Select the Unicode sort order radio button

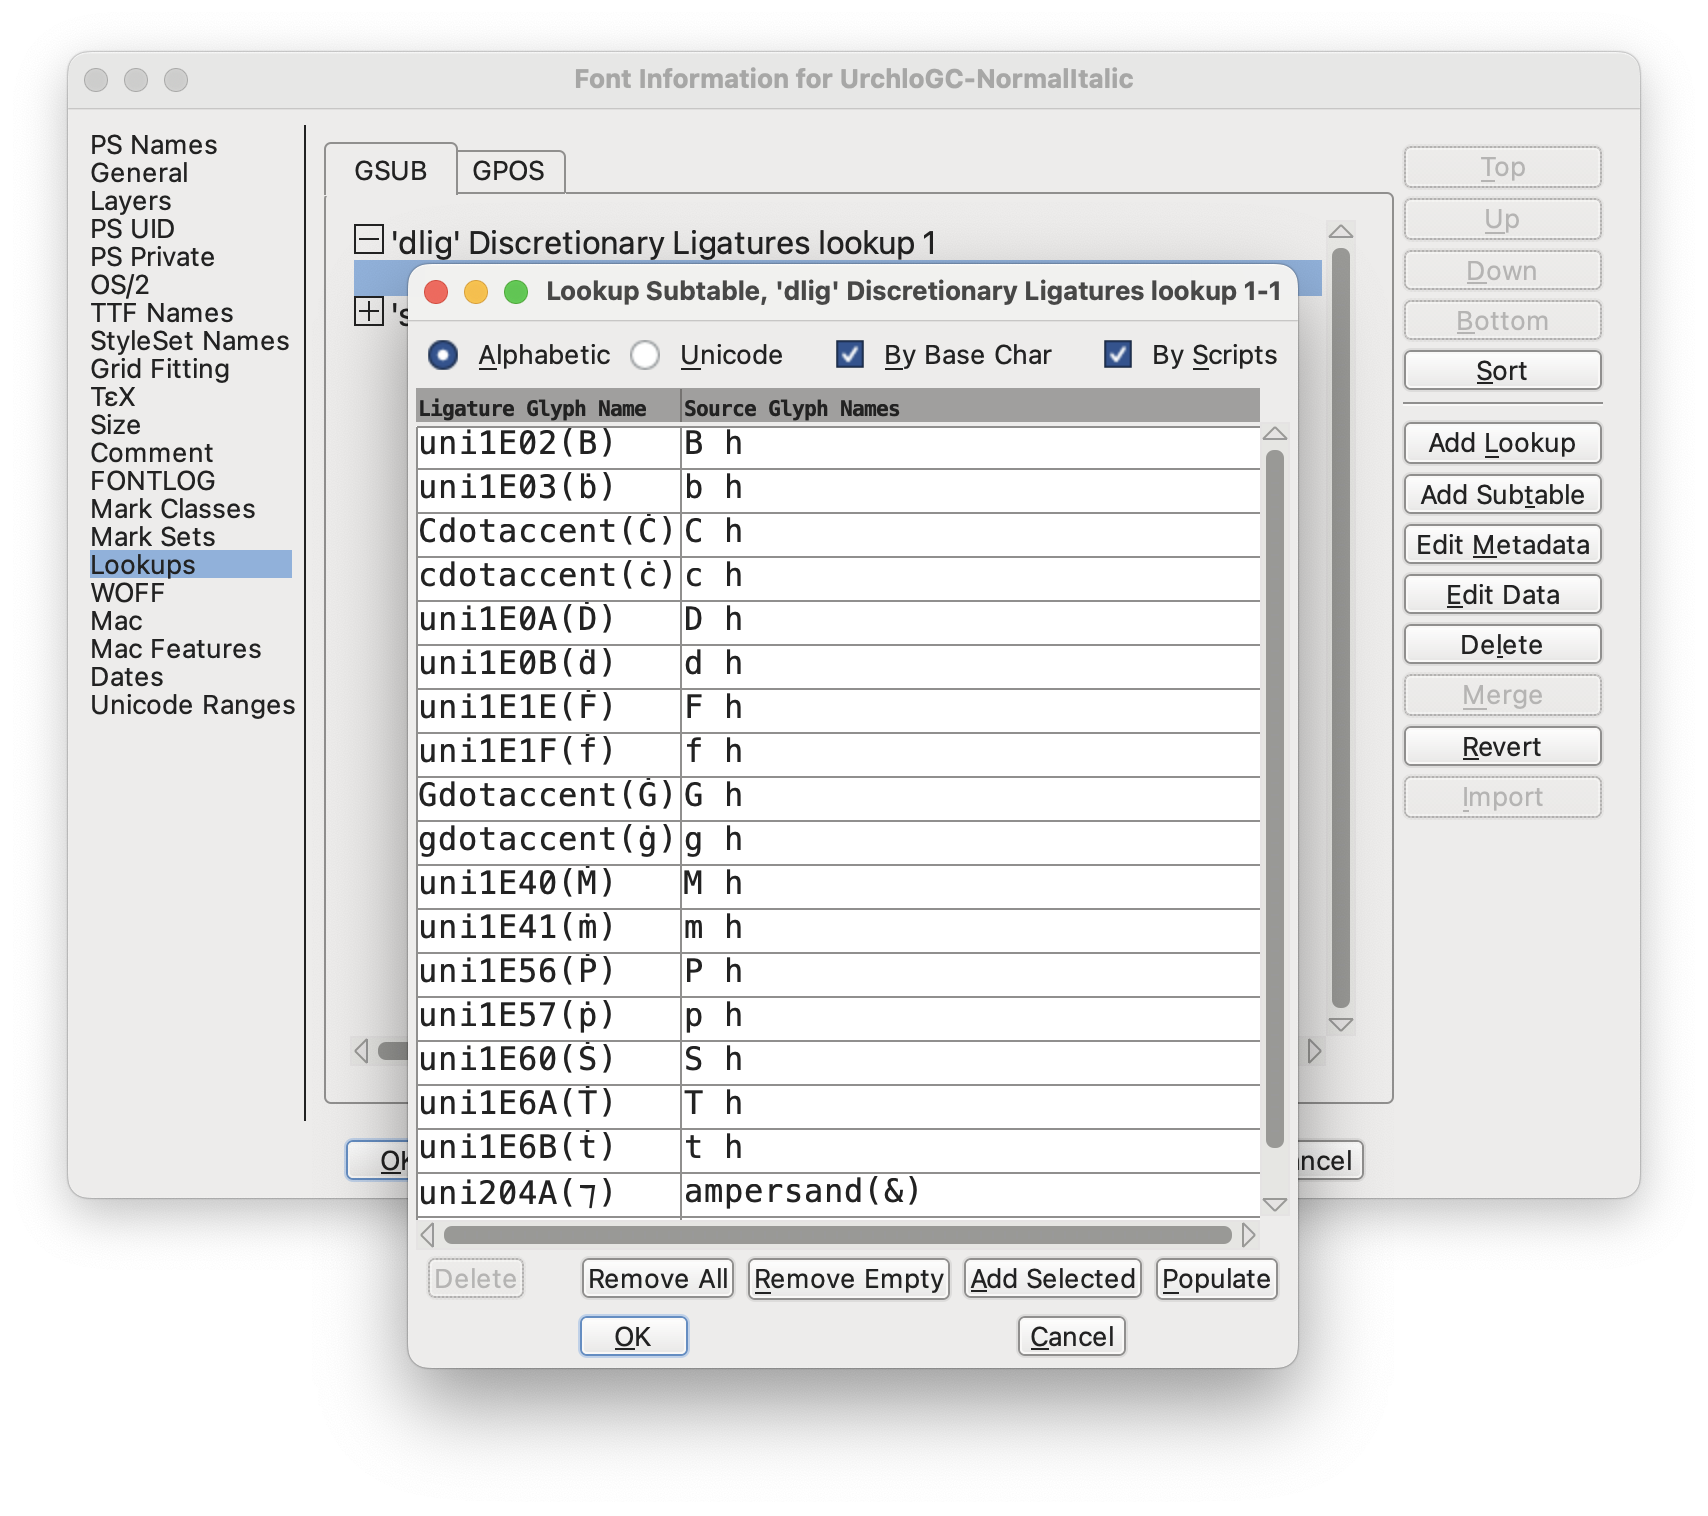[646, 355]
